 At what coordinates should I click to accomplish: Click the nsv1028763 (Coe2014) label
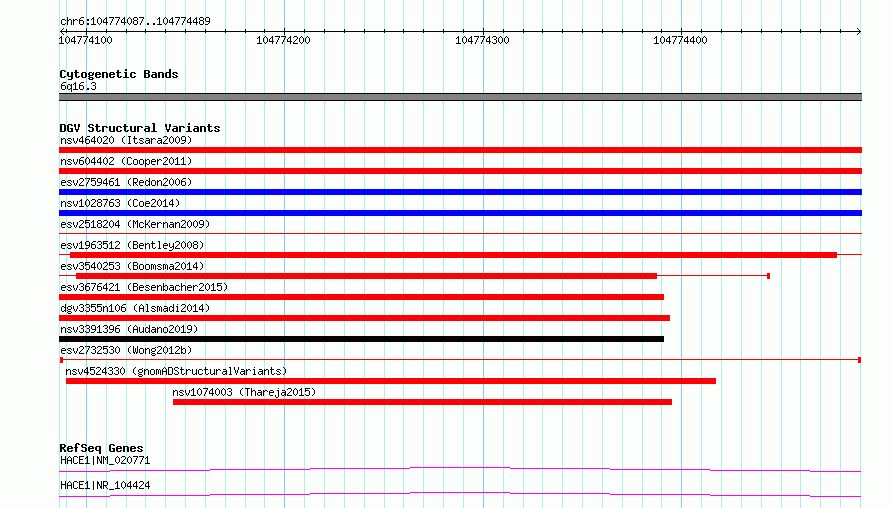[x=120, y=203]
